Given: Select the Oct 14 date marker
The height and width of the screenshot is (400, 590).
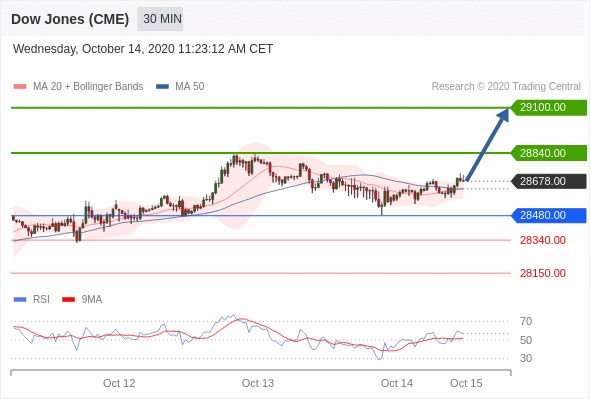Looking at the screenshot, I should click(397, 383).
